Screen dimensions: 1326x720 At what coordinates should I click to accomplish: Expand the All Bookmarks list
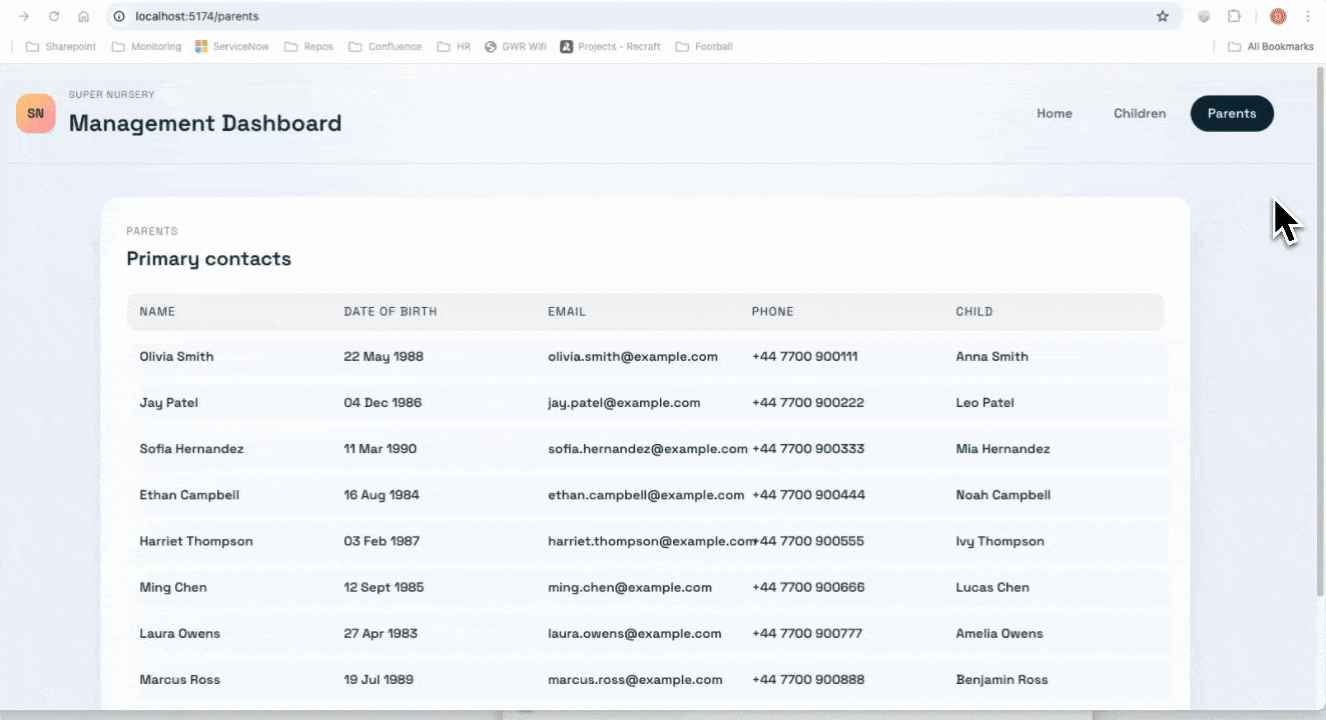click(x=1271, y=46)
